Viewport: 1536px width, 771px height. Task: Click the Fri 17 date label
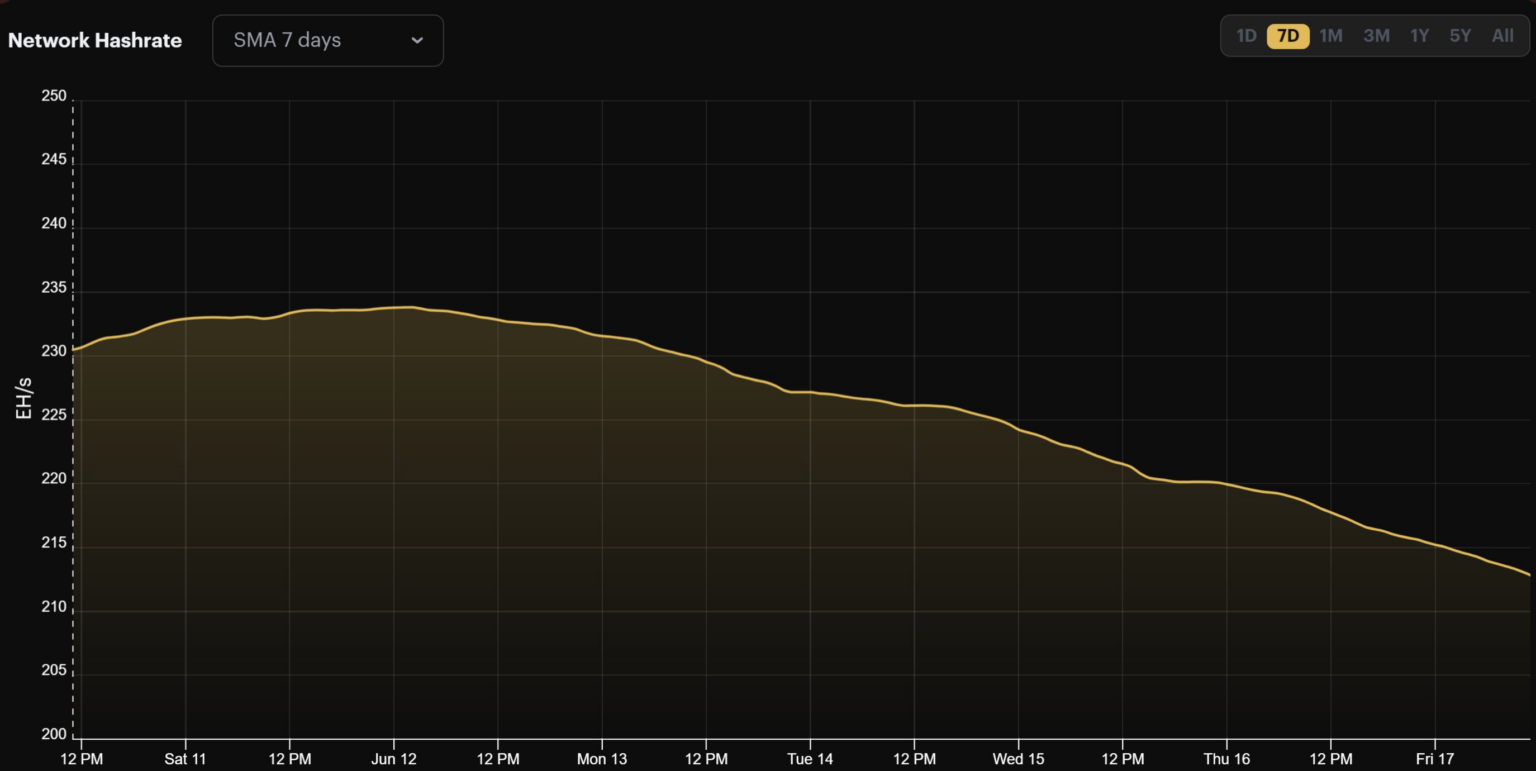[1435, 759]
